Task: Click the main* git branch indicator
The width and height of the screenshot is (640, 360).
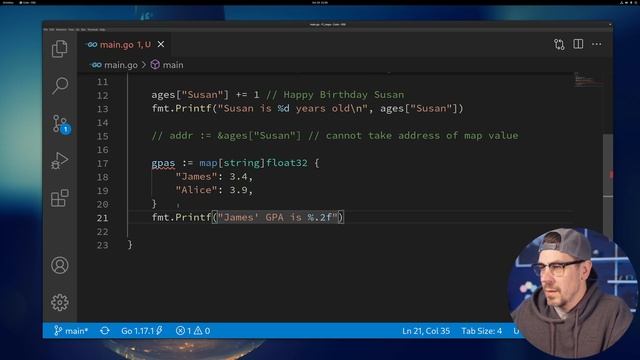Action: click(71, 331)
